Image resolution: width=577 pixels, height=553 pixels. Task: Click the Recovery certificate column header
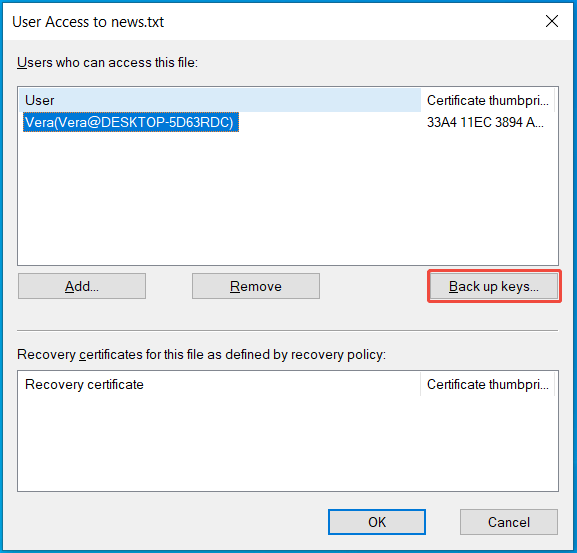tap(219, 384)
